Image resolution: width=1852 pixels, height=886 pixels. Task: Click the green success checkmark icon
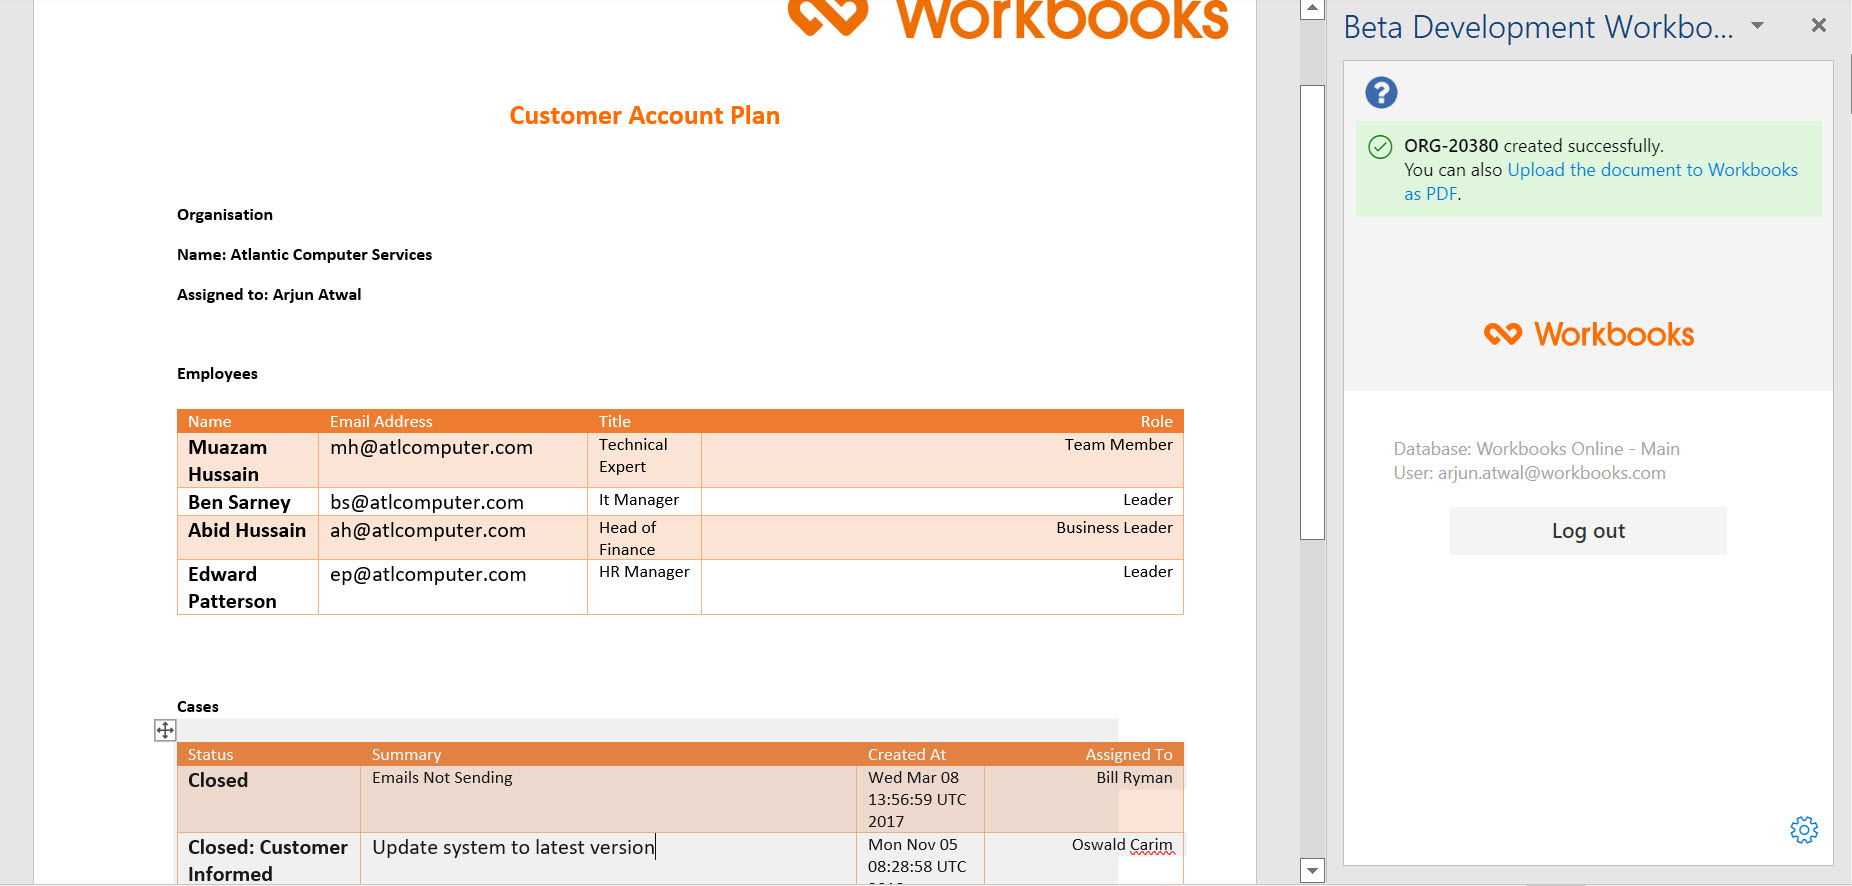click(x=1380, y=147)
